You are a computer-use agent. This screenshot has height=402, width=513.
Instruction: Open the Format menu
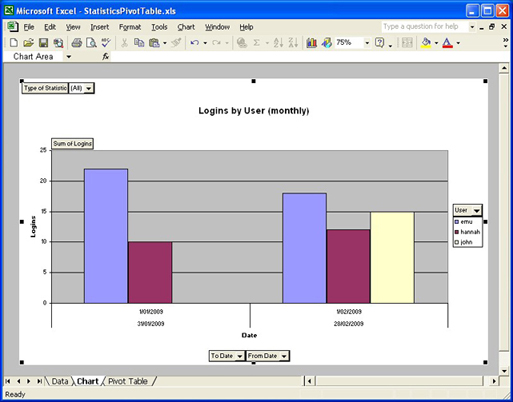(130, 27)
